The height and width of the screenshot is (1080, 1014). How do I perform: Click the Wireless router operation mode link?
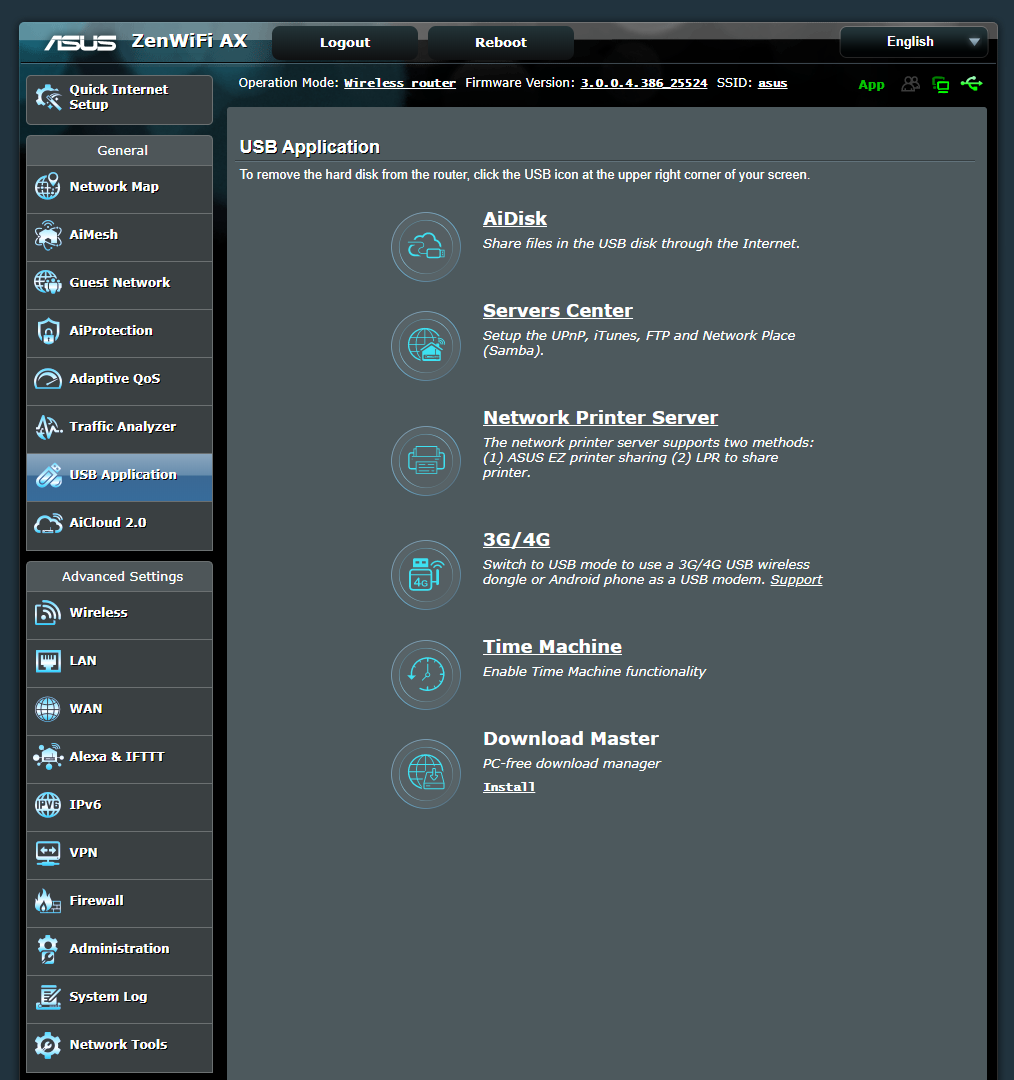(400, 83)
